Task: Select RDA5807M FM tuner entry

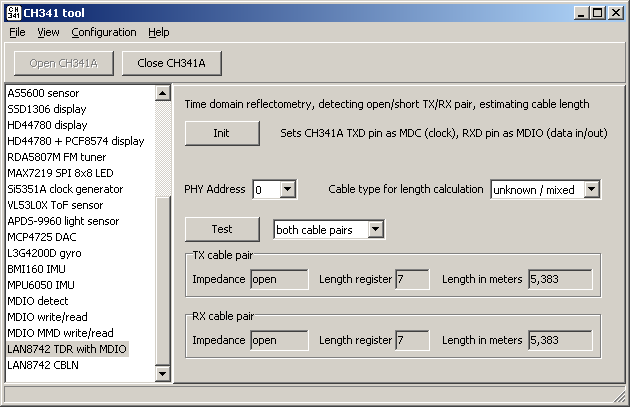Action: point(57,157)
